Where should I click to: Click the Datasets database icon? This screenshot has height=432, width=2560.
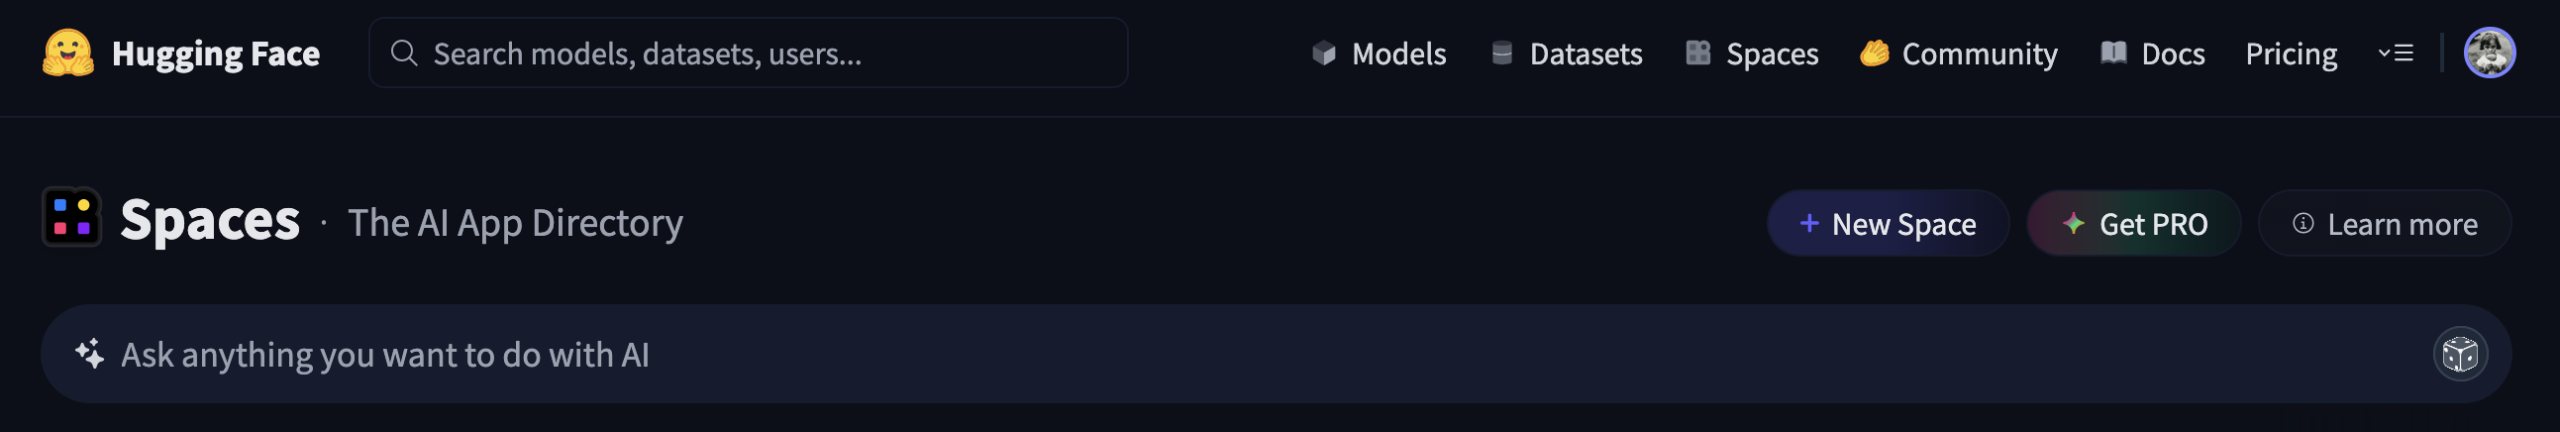[x=1502, y=53]
